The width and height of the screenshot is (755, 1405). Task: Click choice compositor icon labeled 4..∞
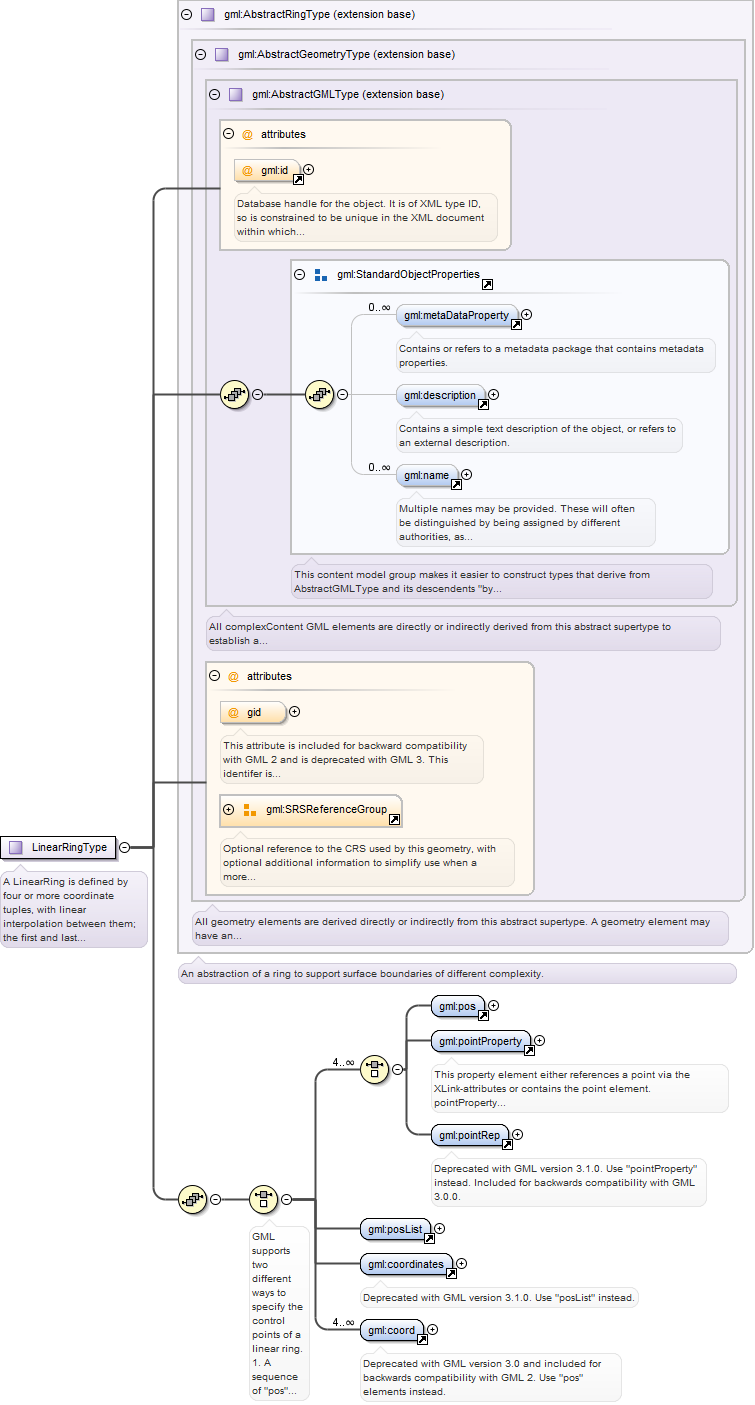374,1068
